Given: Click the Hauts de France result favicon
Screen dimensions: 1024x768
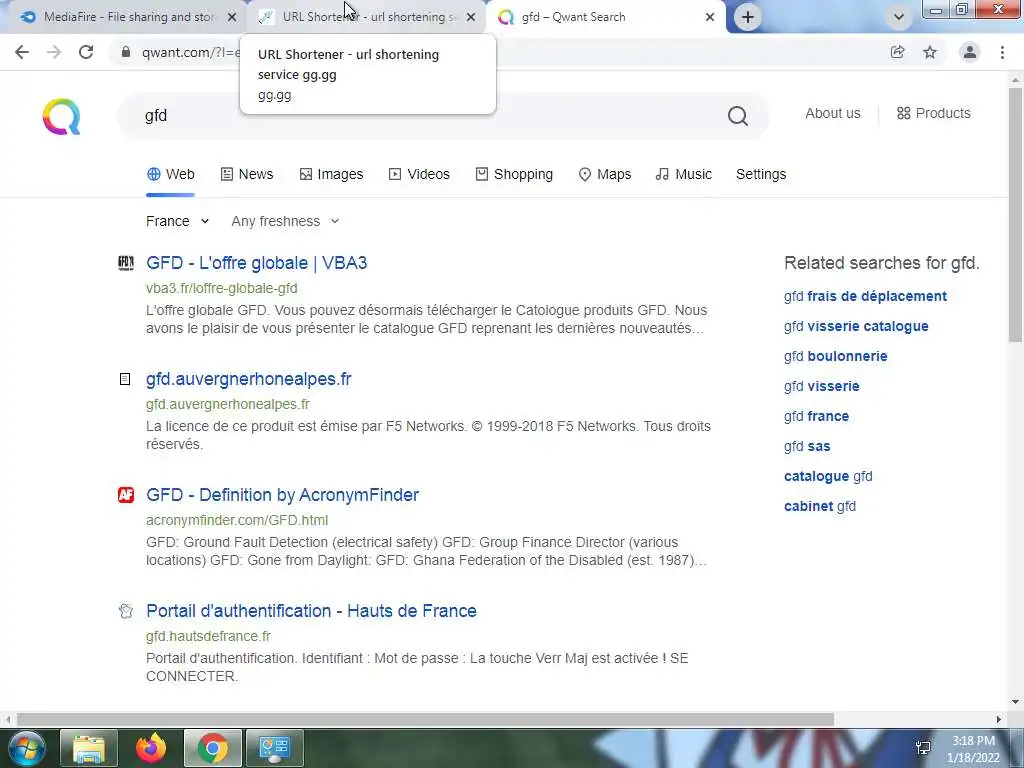Looking at the screenshot, I should click(x=125, y=611).
